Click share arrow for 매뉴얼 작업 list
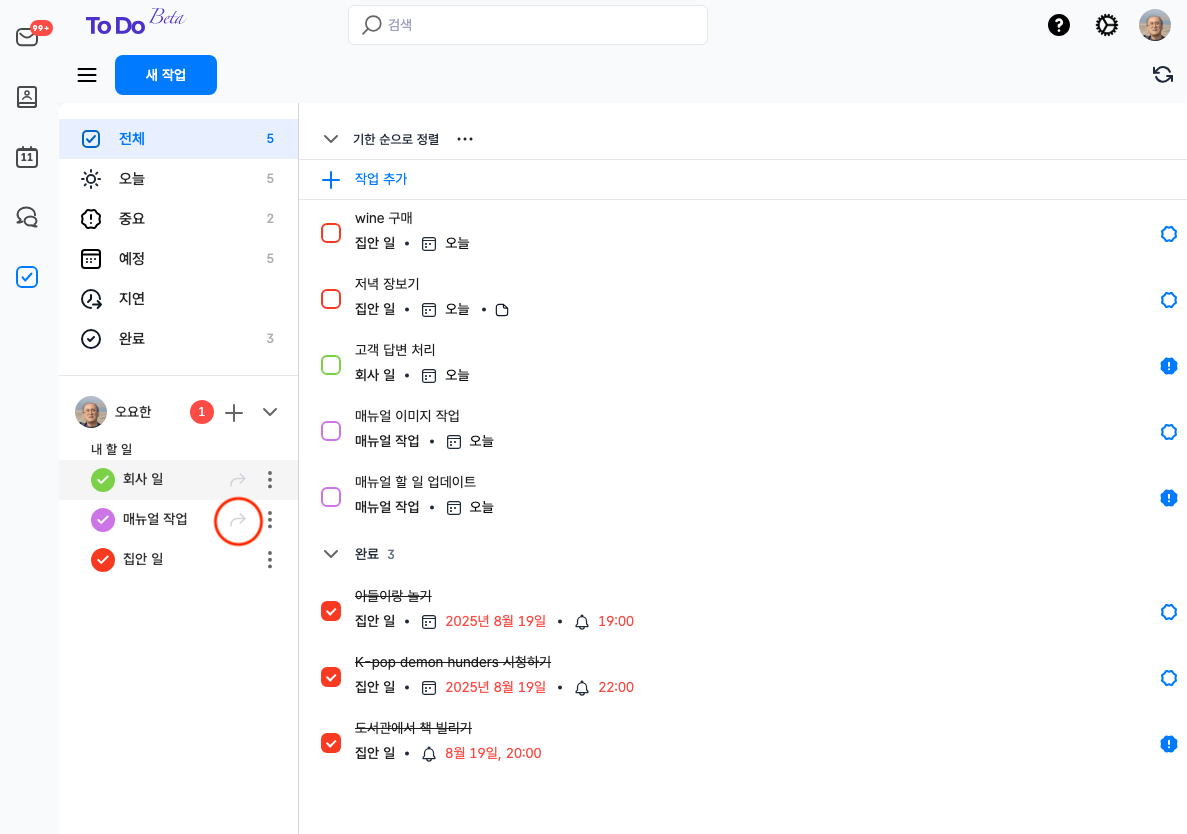The image size is (1187, 834). coord(238,520)
